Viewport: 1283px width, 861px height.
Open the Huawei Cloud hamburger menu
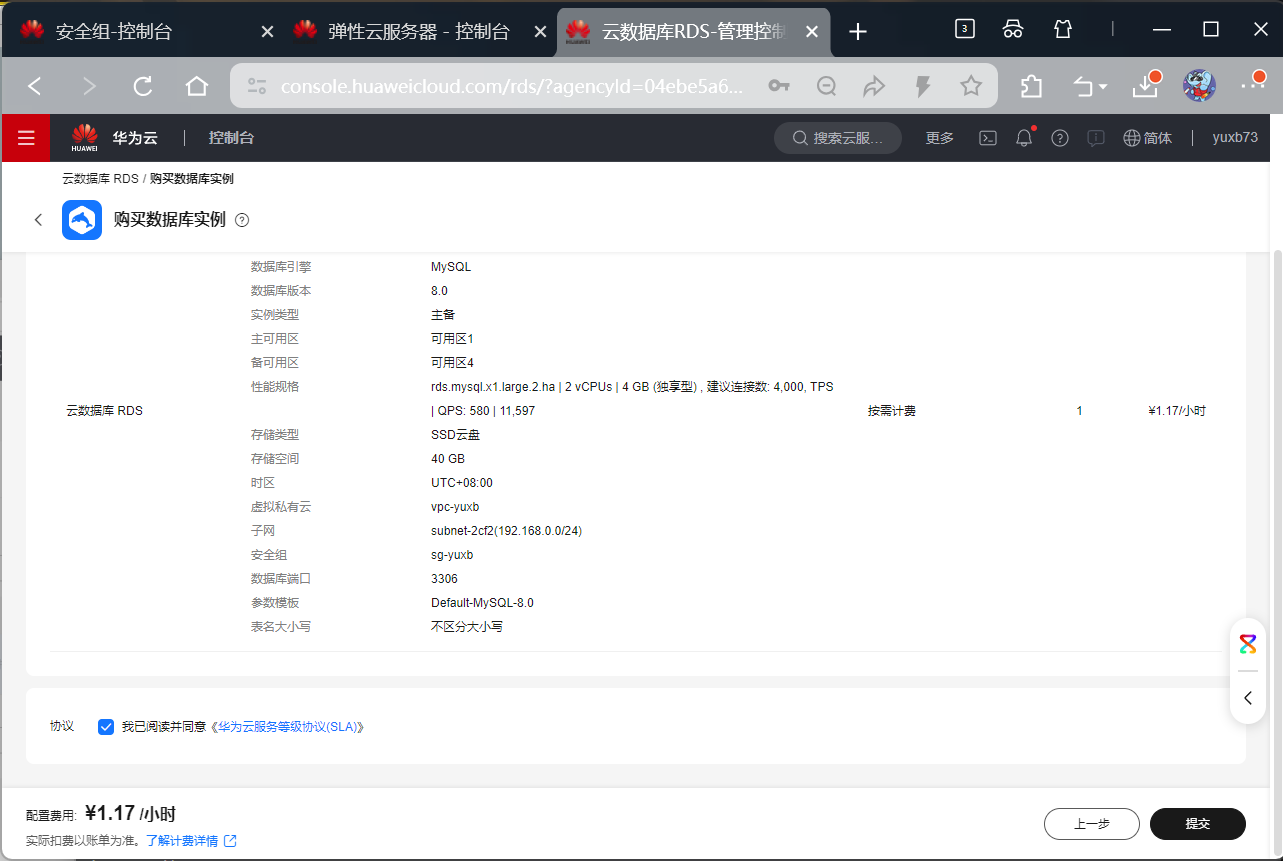[26, 138]
